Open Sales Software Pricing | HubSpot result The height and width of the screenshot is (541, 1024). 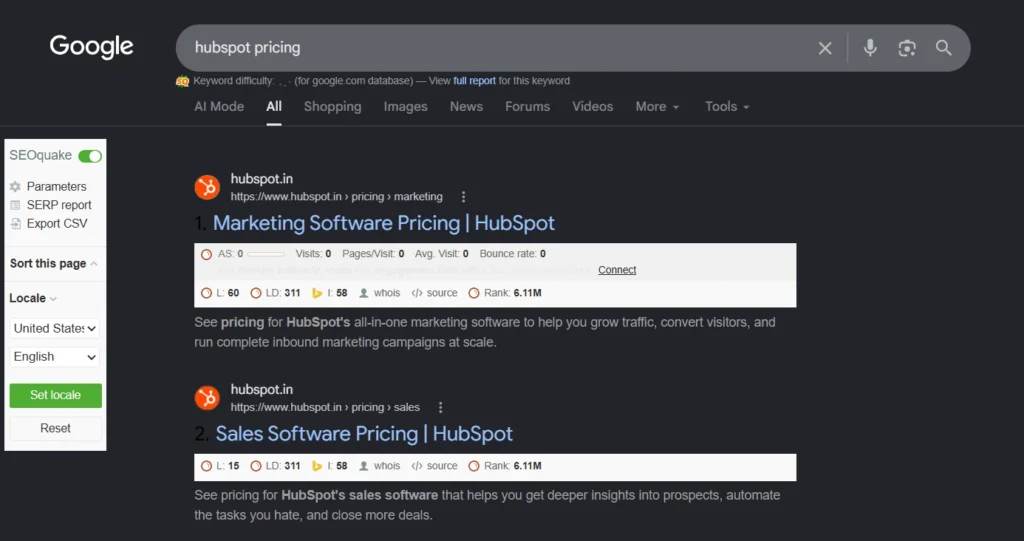point(364,434)
